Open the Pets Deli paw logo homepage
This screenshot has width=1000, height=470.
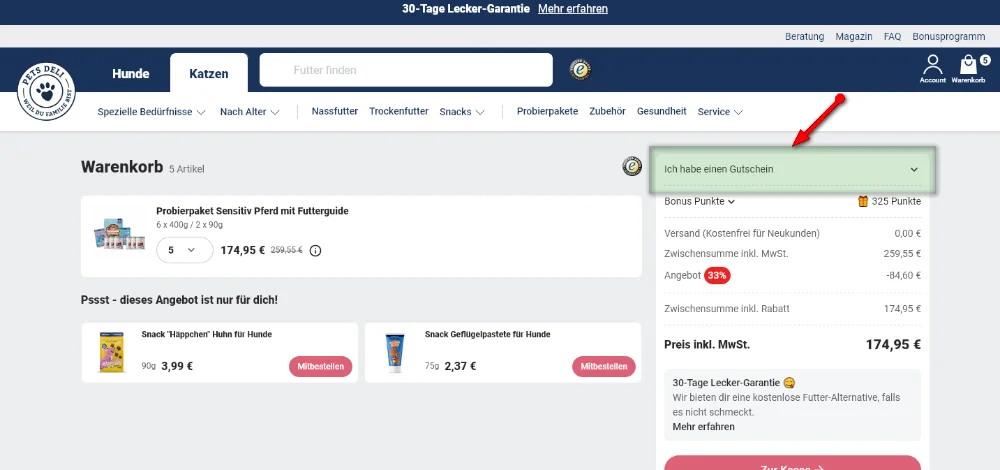click(46, 92)
